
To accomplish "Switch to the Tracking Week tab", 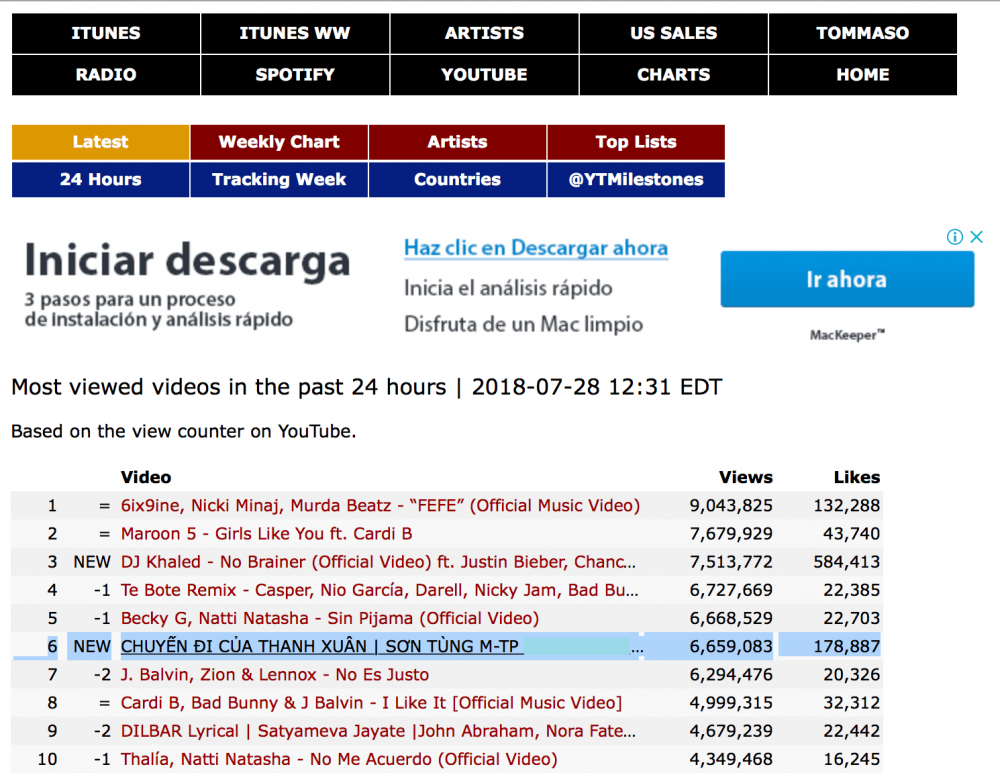I will (279, 180).
